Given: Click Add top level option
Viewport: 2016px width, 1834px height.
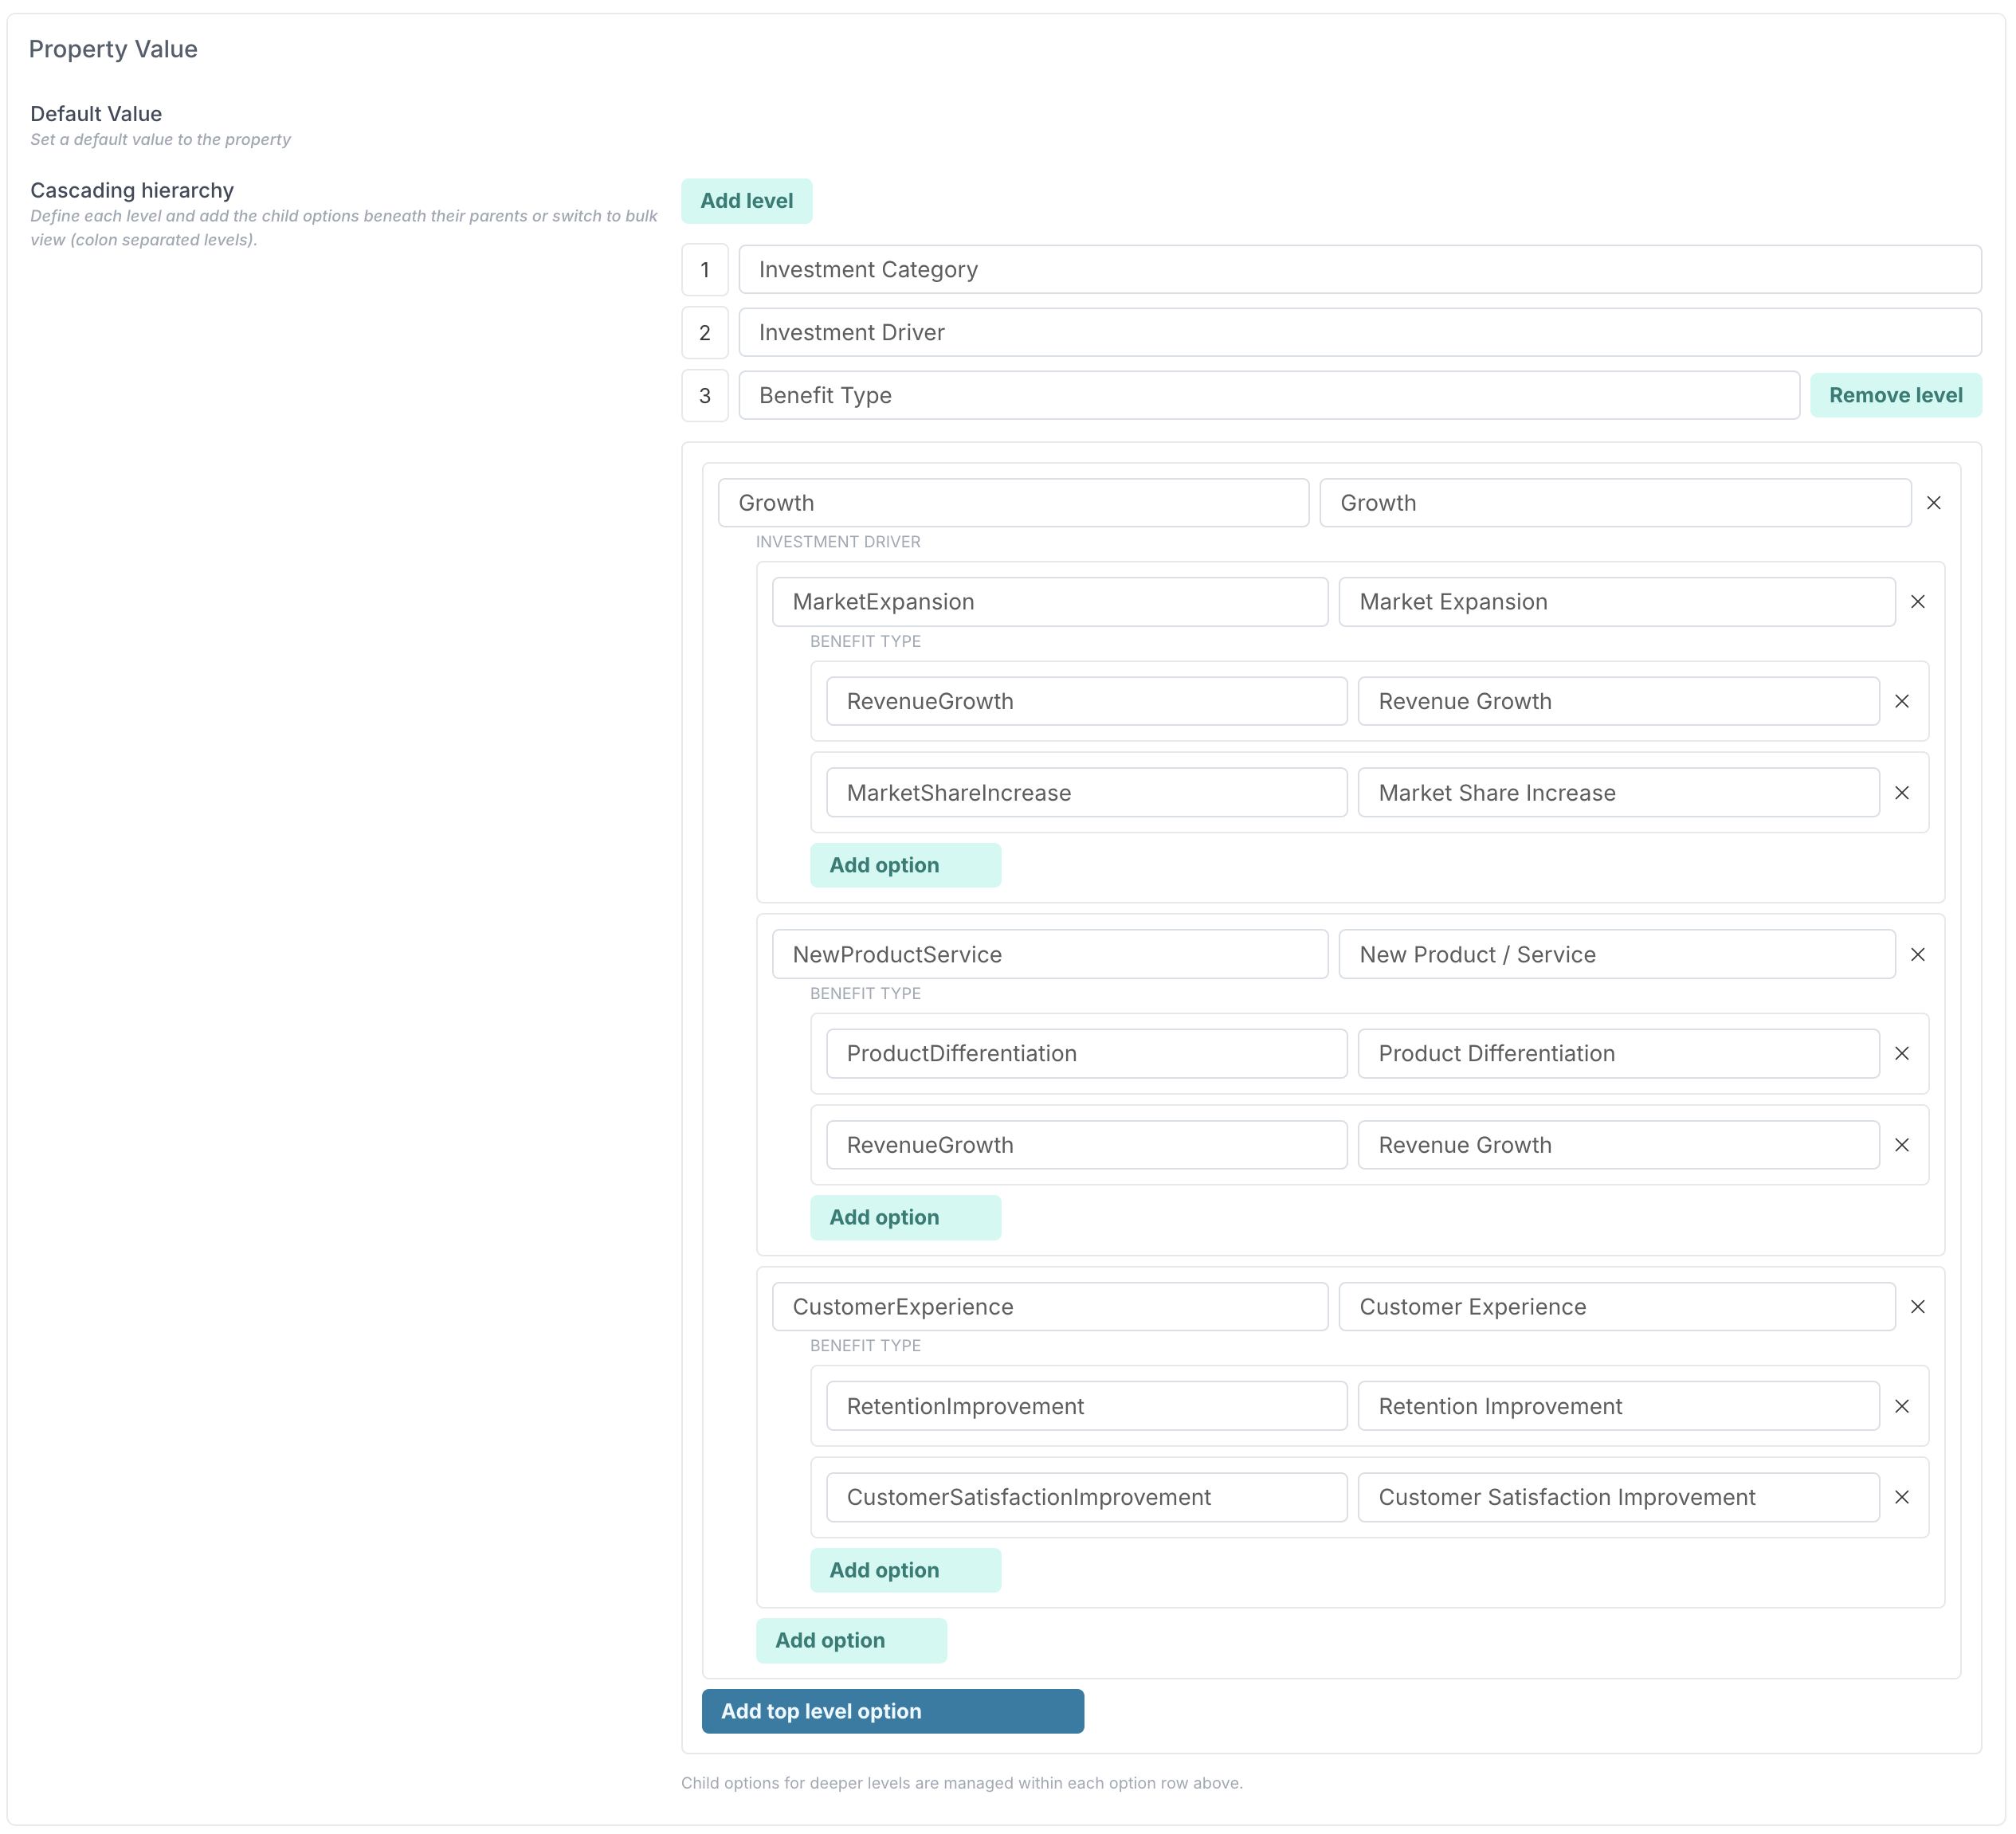Looking at the screenshot, I should (x=892, y=1711).
